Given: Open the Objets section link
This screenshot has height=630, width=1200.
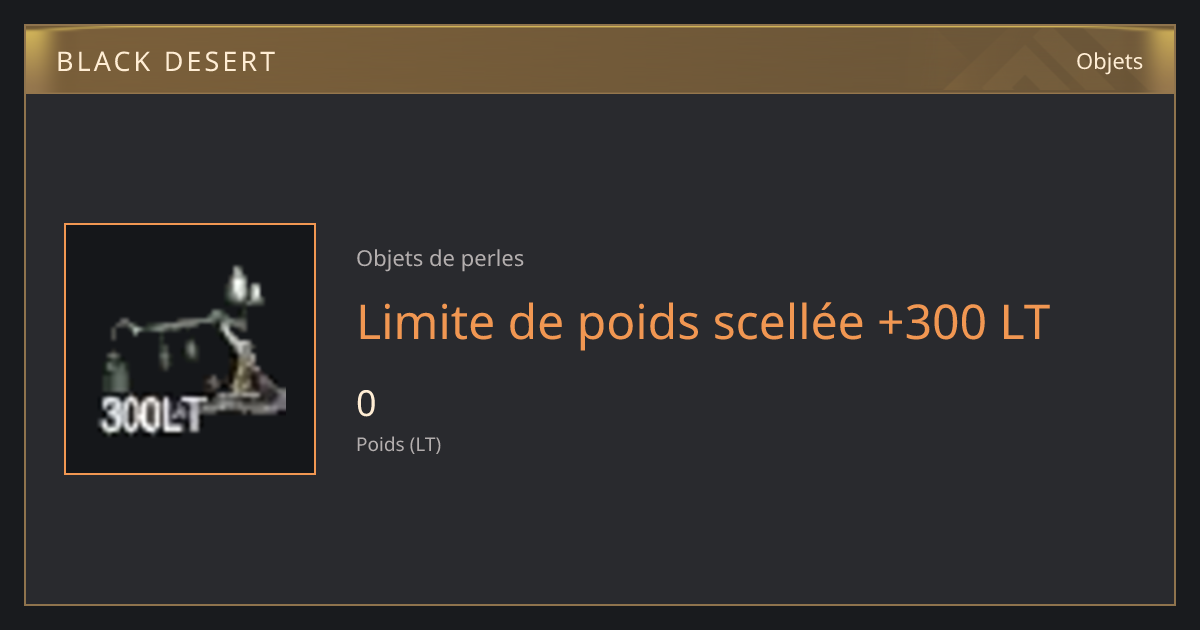Looking at the screenshot, I should 1109,61.
